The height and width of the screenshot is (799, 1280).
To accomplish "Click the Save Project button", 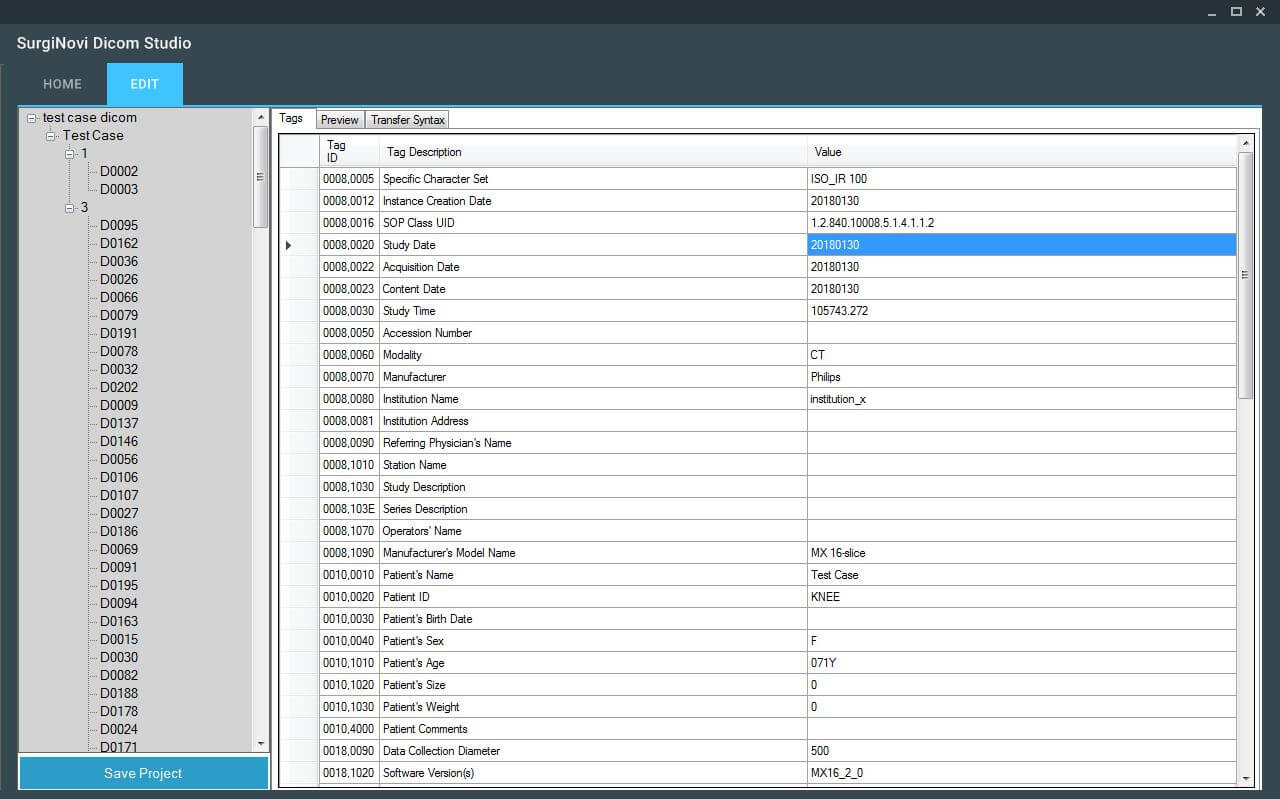I will pos(143,773).
